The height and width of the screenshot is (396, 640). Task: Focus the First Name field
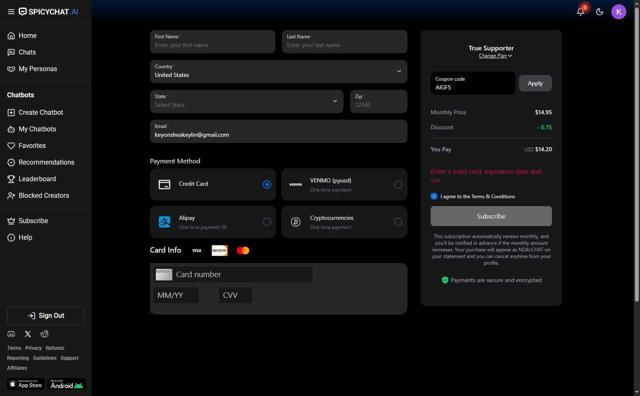tap(212, 41)
